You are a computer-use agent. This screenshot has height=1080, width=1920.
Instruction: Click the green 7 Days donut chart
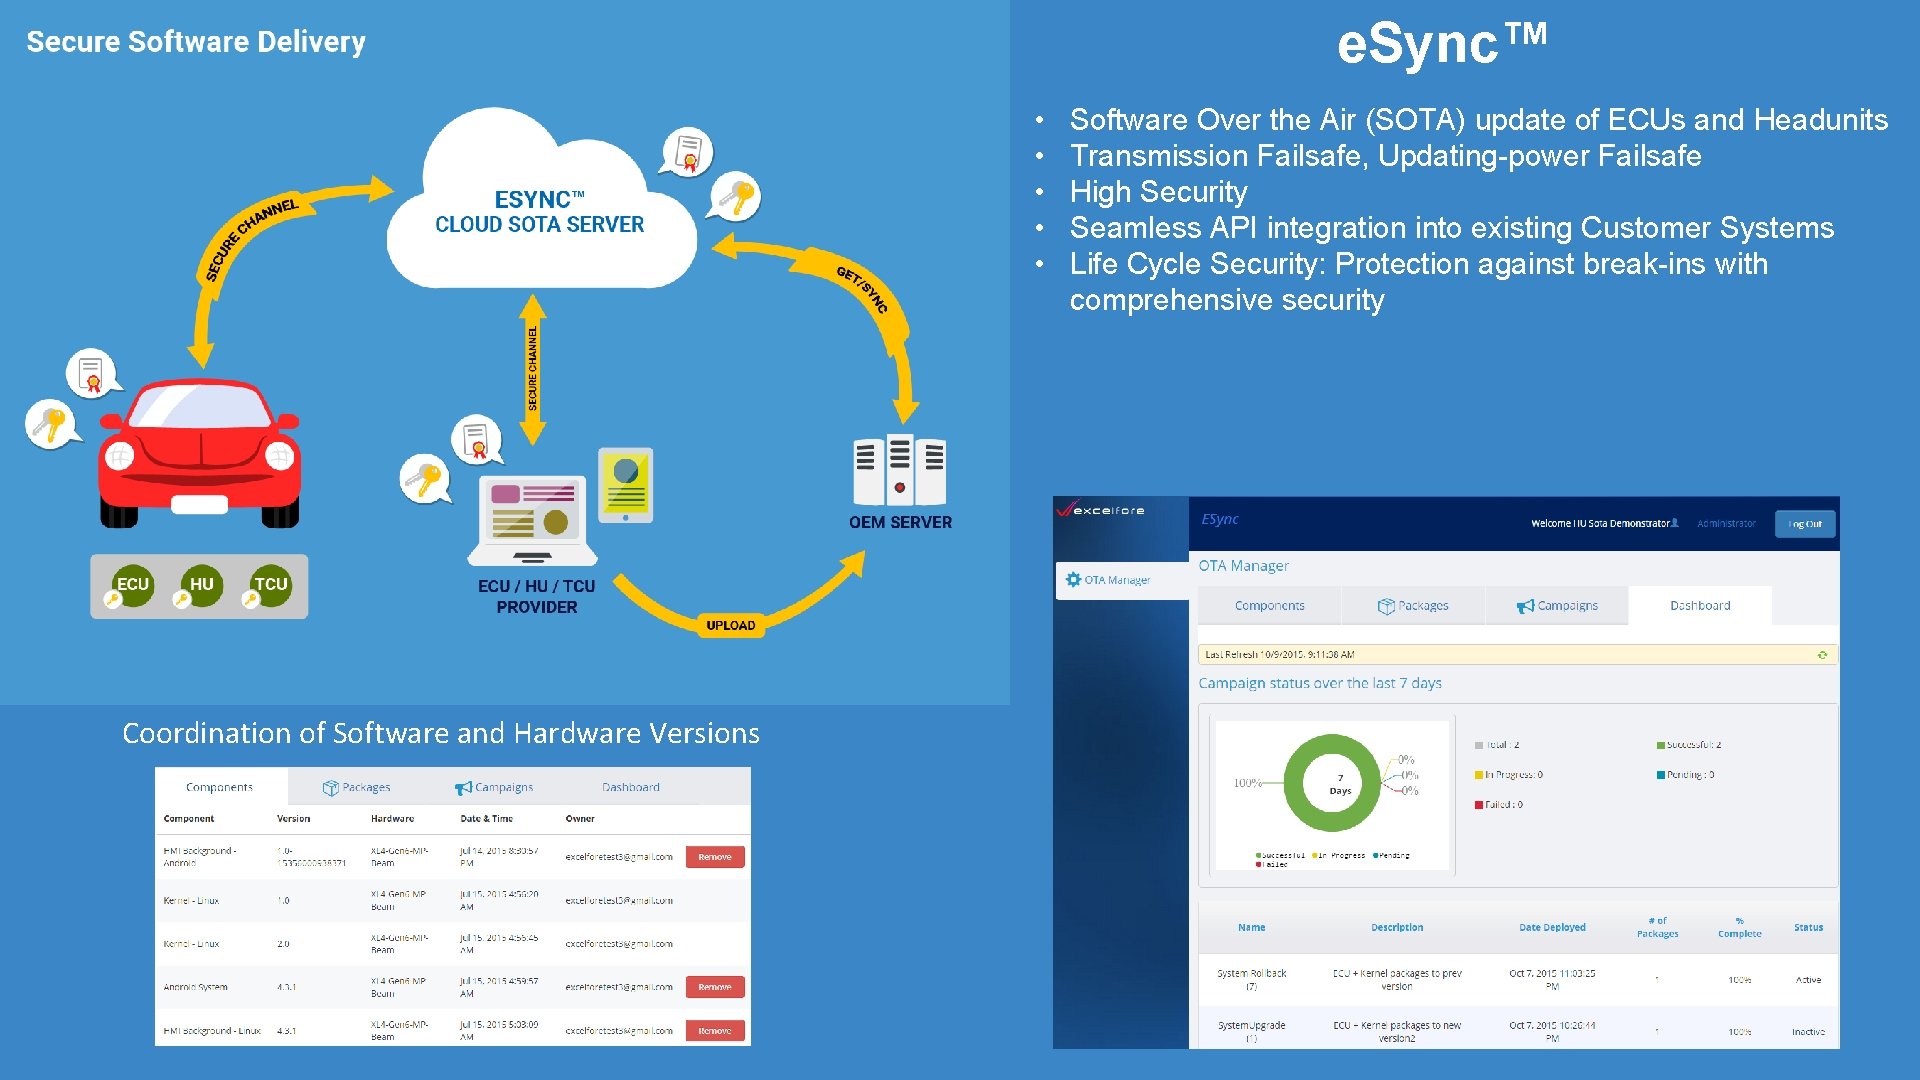[1332, 783]
